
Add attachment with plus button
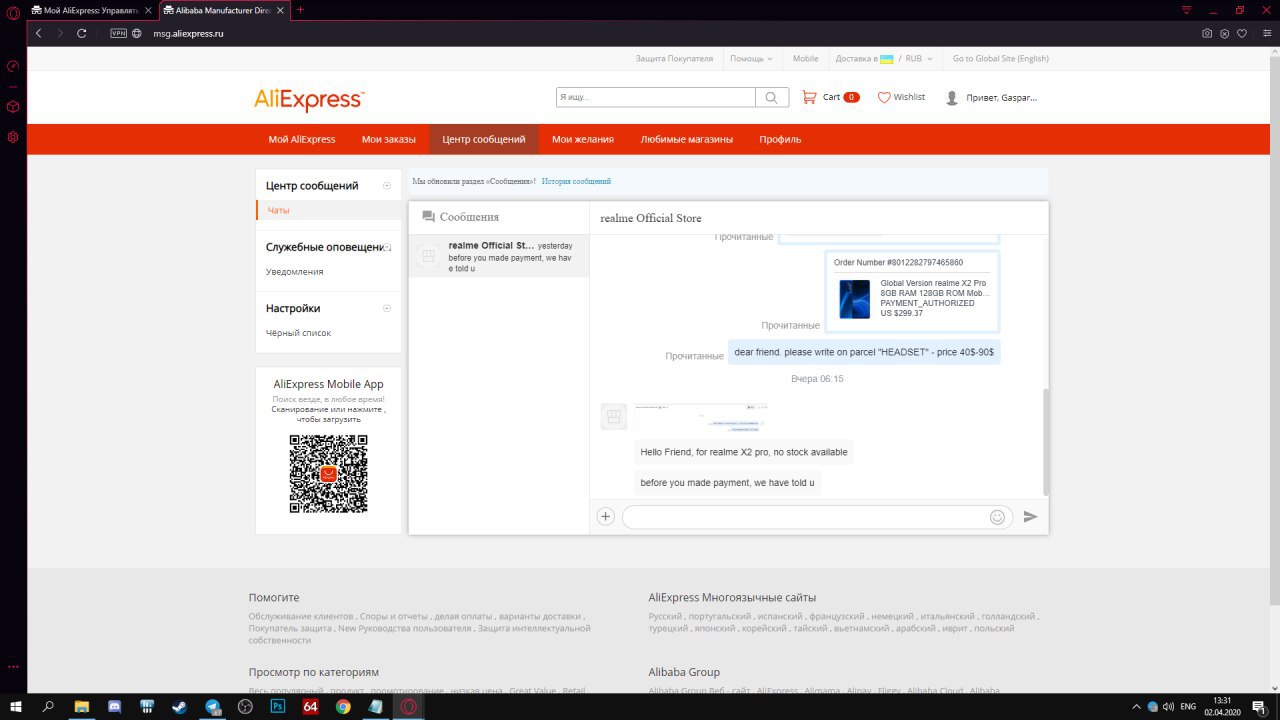click(605, 517)
